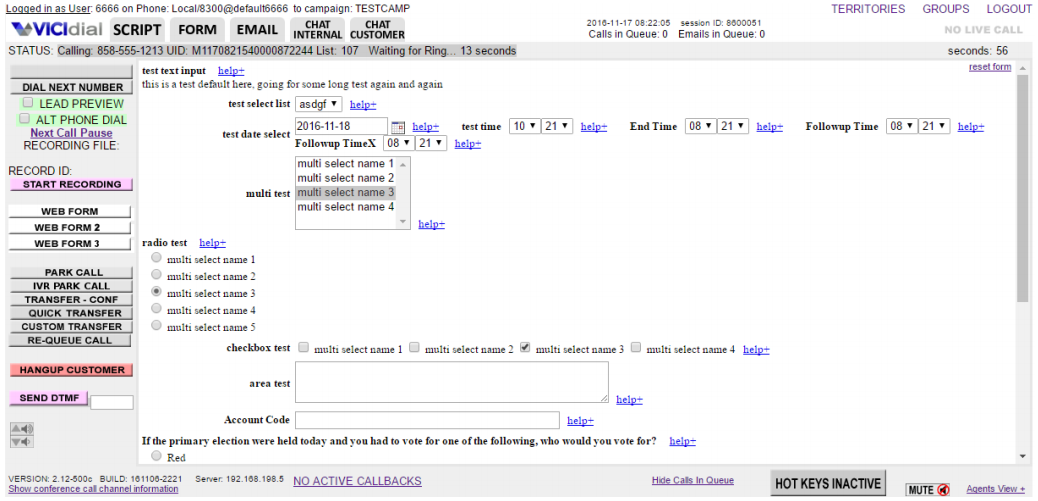Click the scrollbar down arrow in form panel
1038x501 pixels.
(1022, 456)
